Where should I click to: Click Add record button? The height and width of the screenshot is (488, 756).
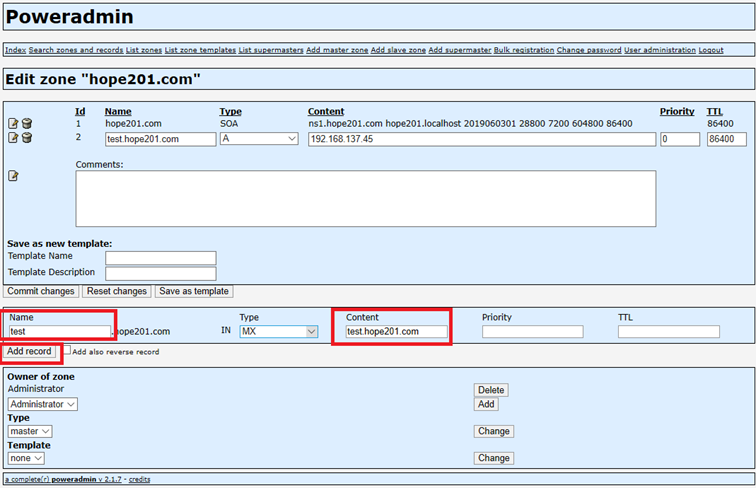click(x=29, y=351)
